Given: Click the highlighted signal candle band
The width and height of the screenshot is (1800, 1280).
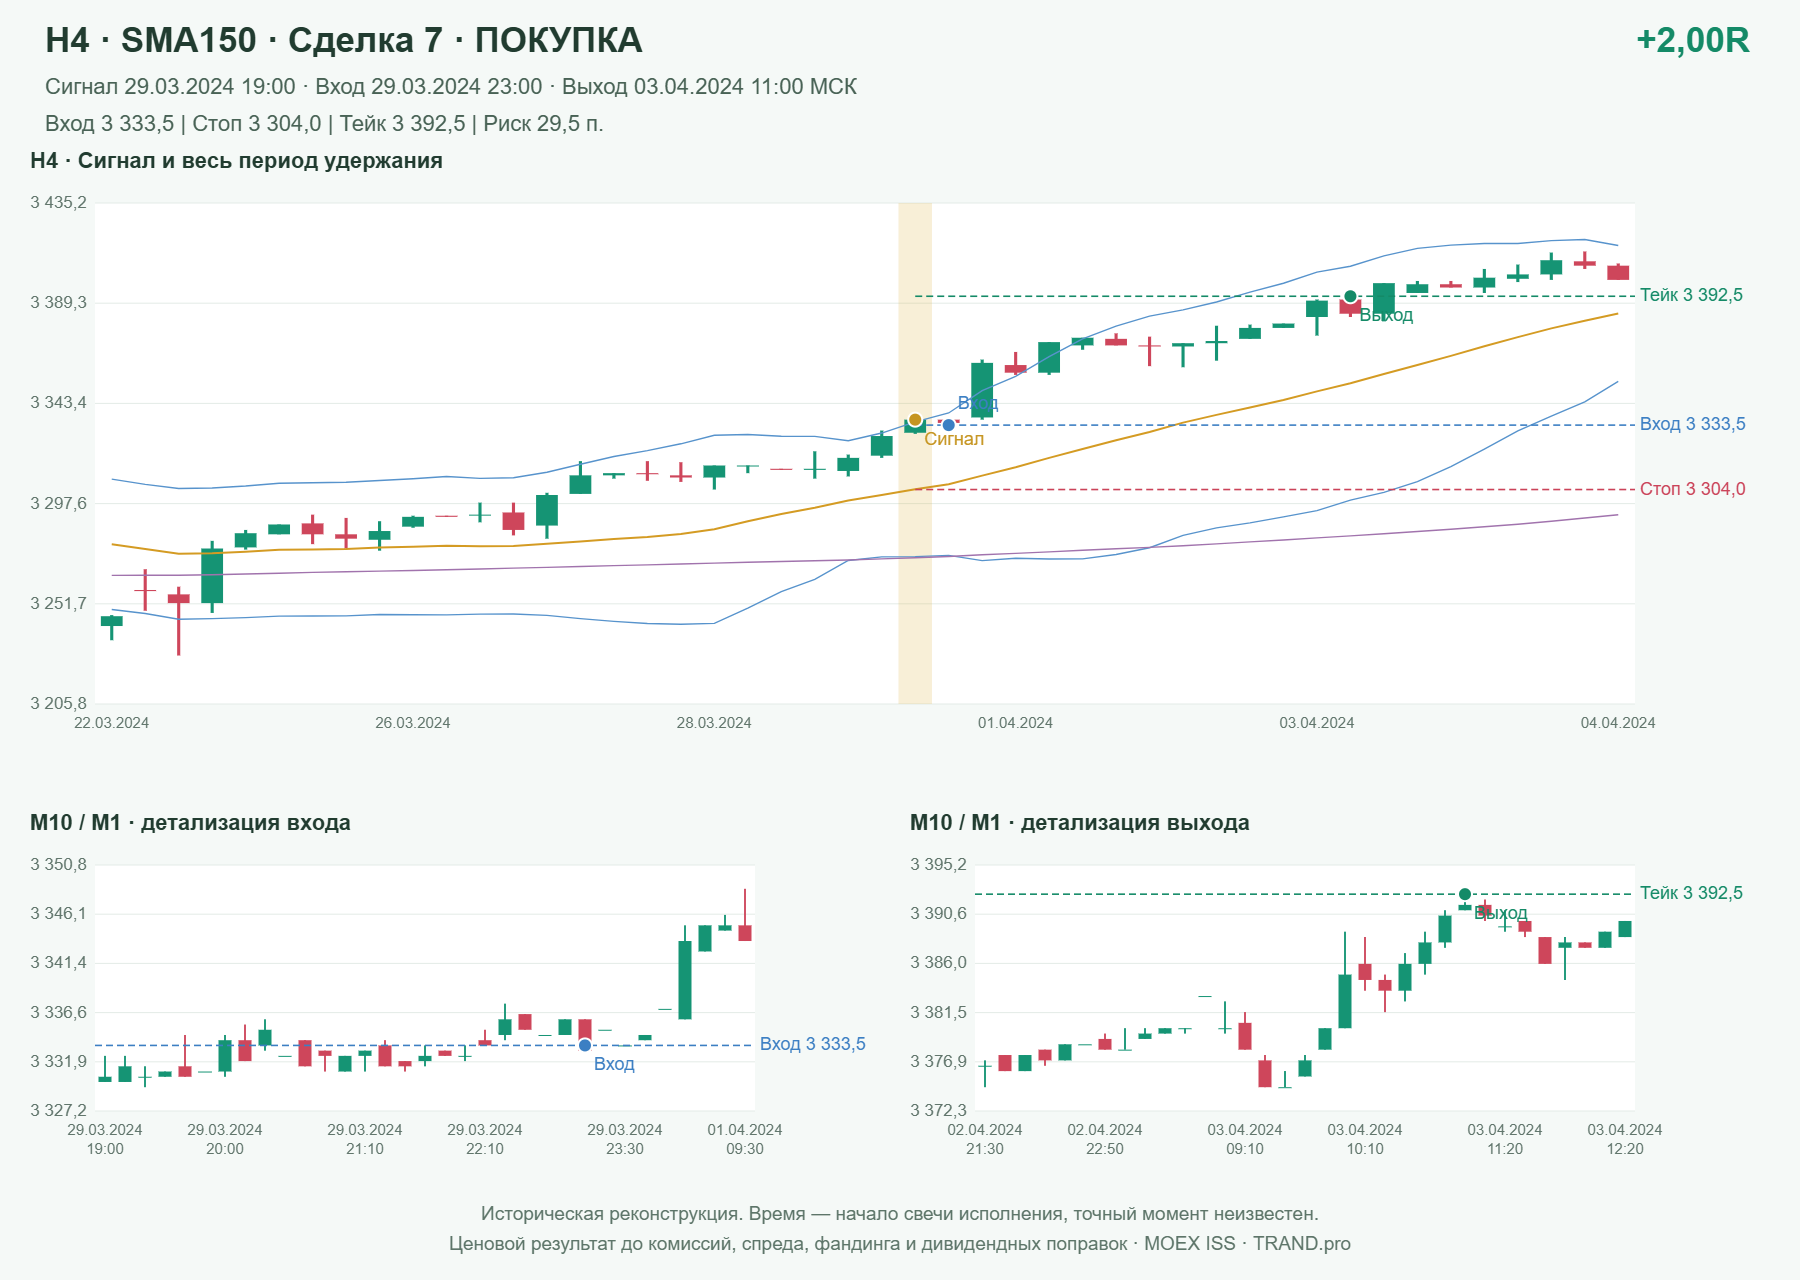Looking at the screenshot, I should (x=915, y=453).
